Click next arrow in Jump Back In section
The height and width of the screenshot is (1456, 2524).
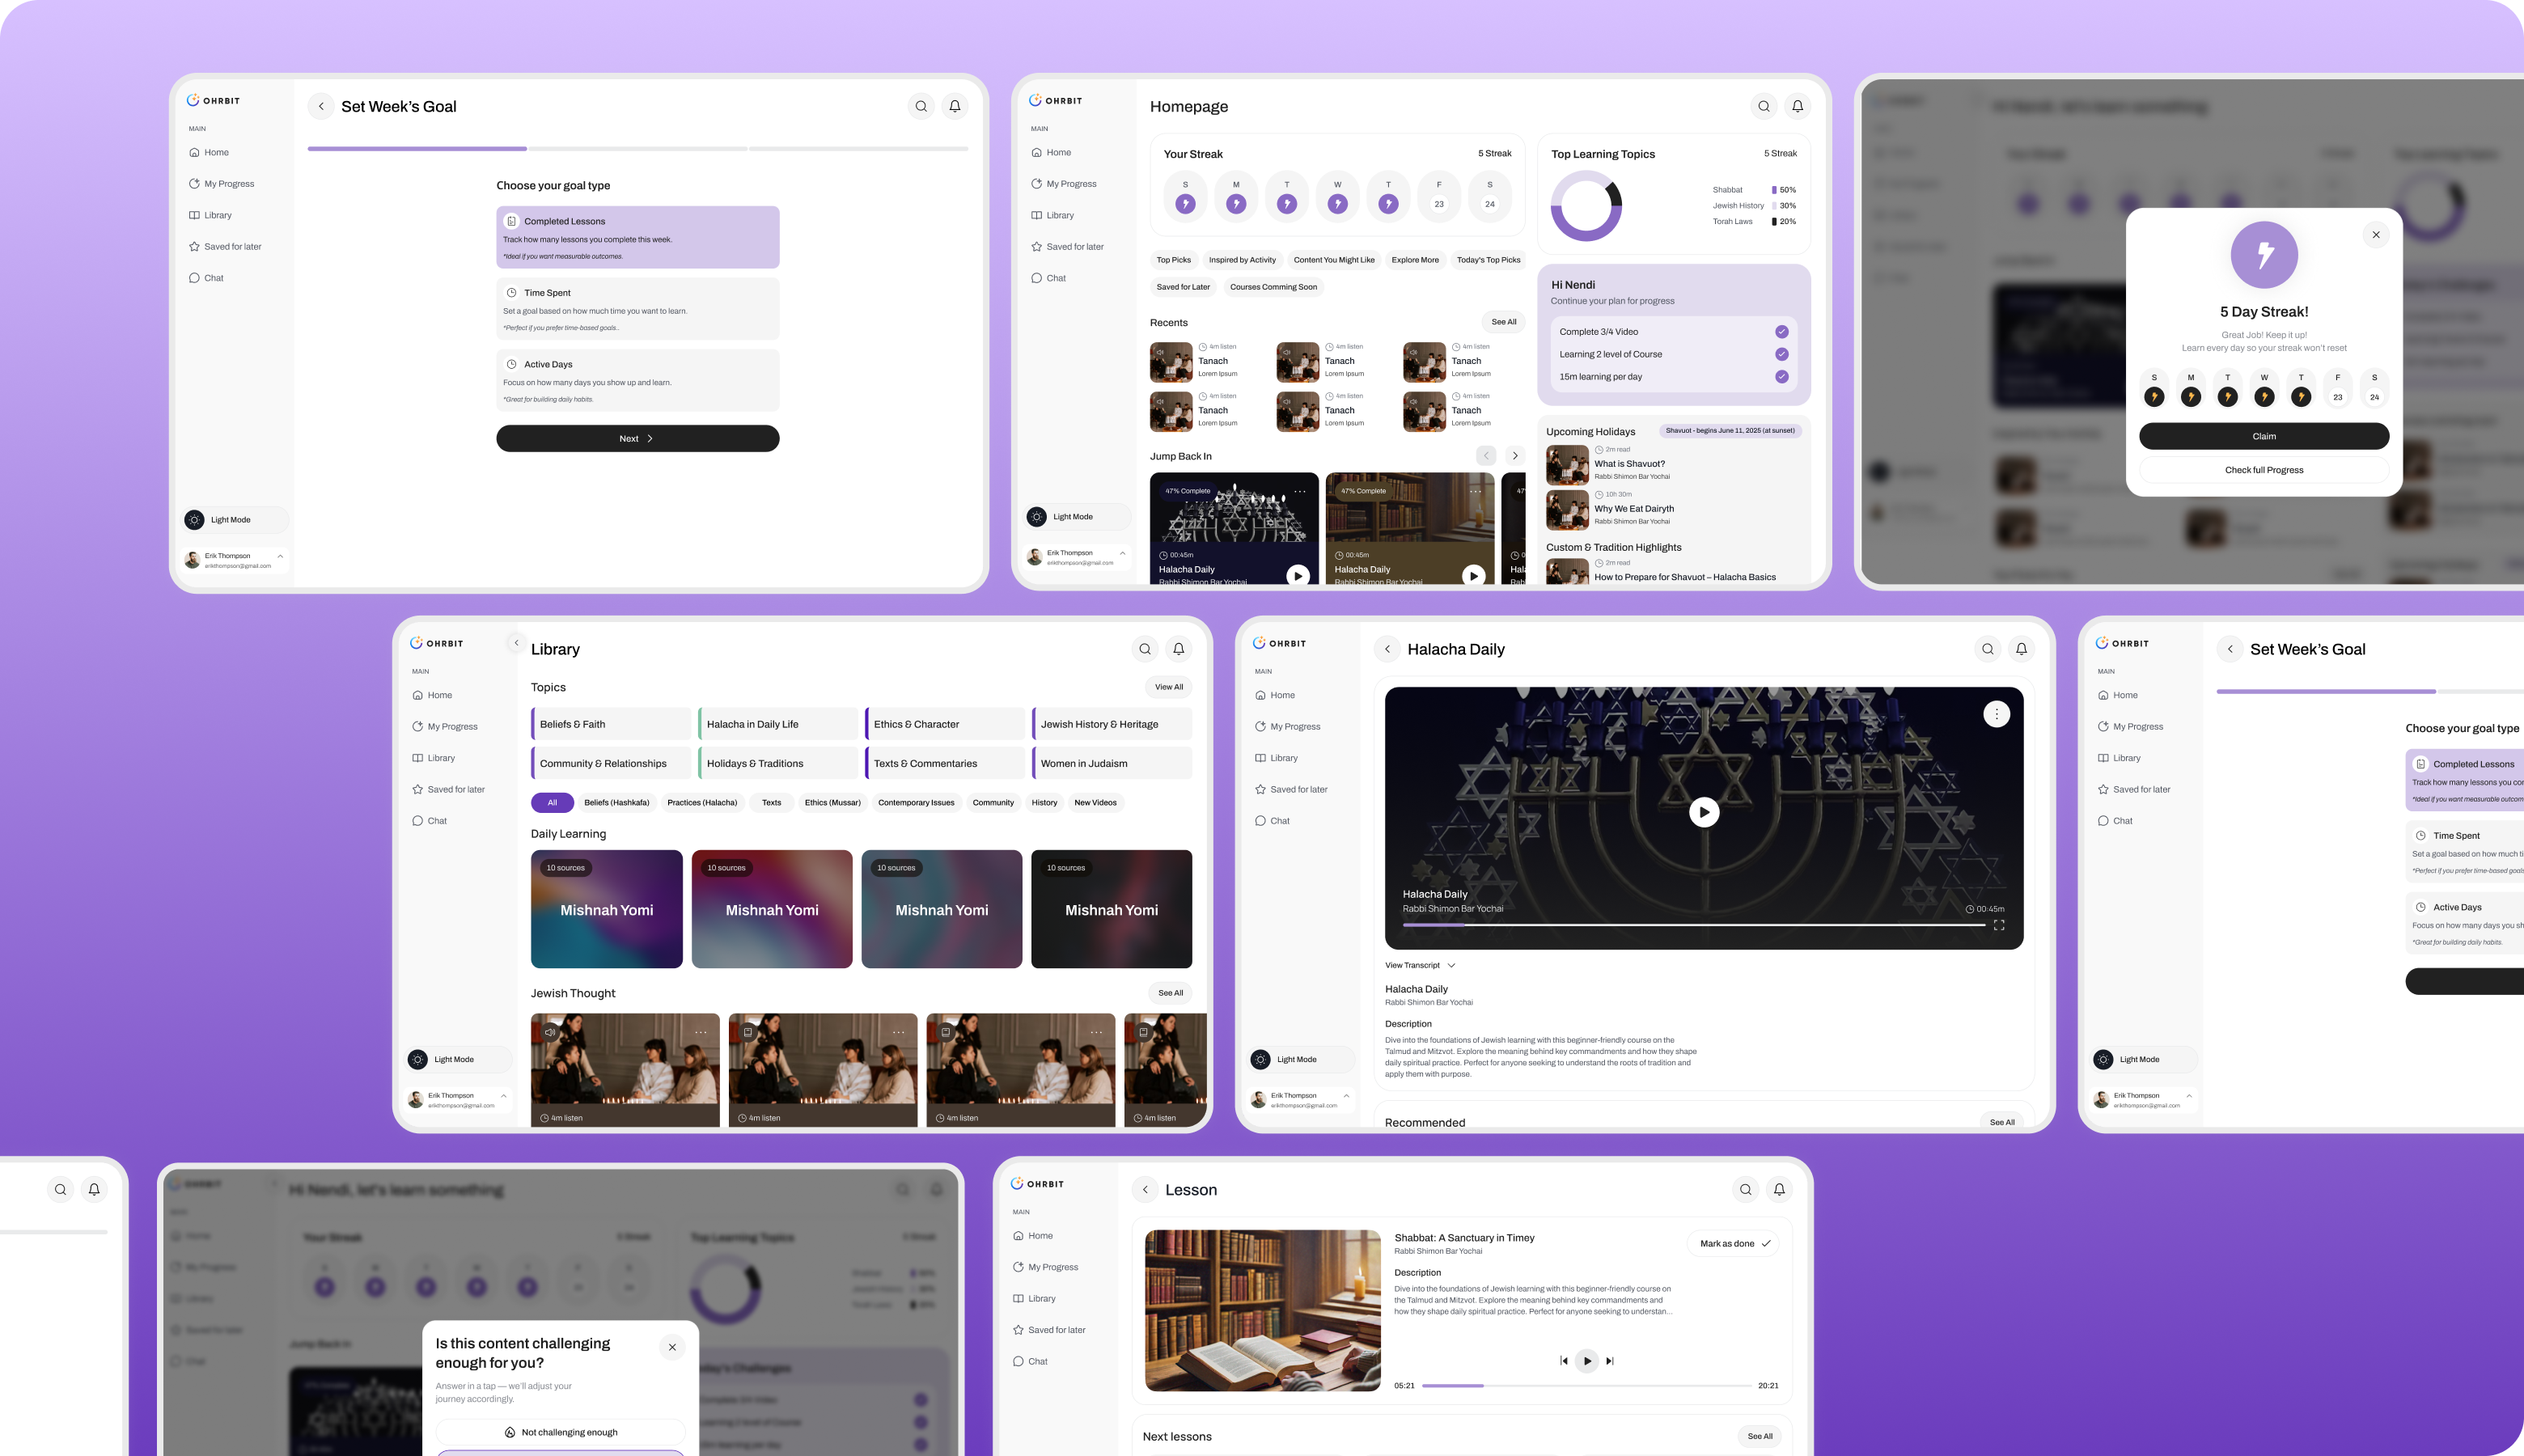(1515, 456)
